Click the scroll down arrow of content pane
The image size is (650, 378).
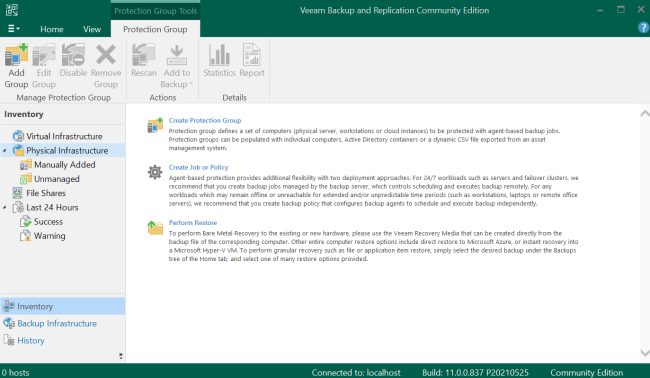645,353
